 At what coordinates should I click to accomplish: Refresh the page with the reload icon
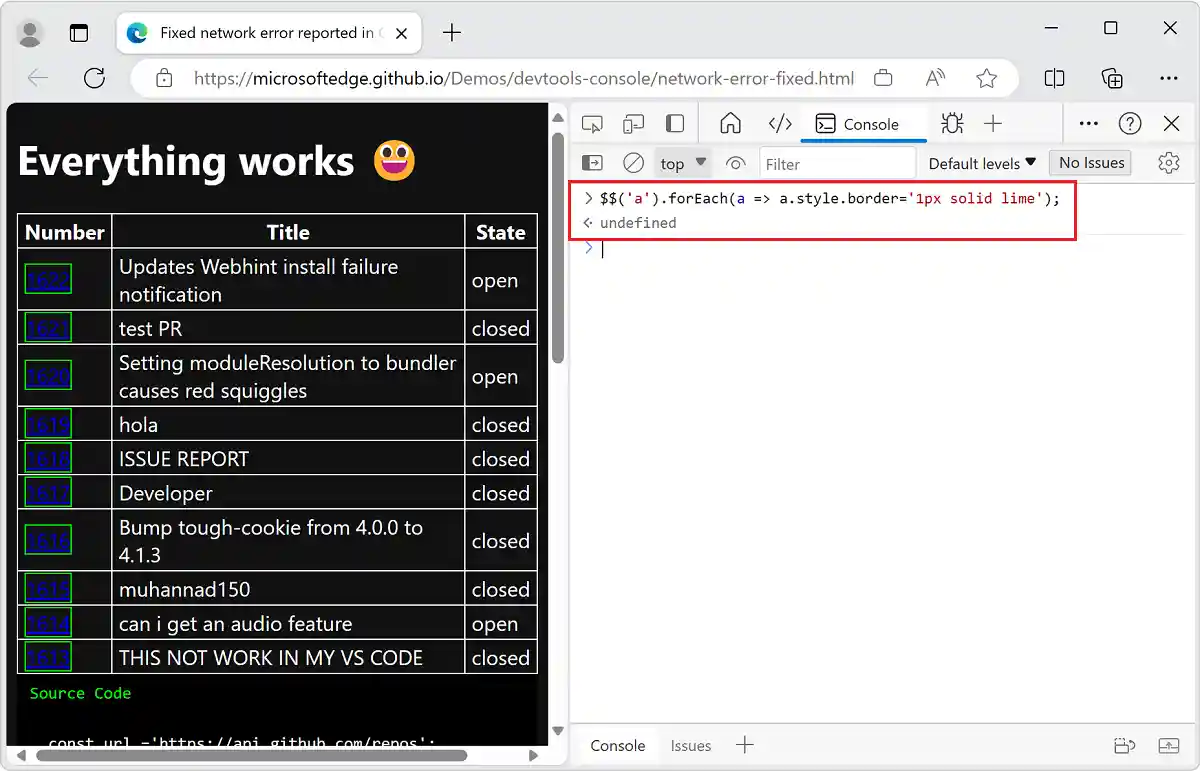click(95, 78)
